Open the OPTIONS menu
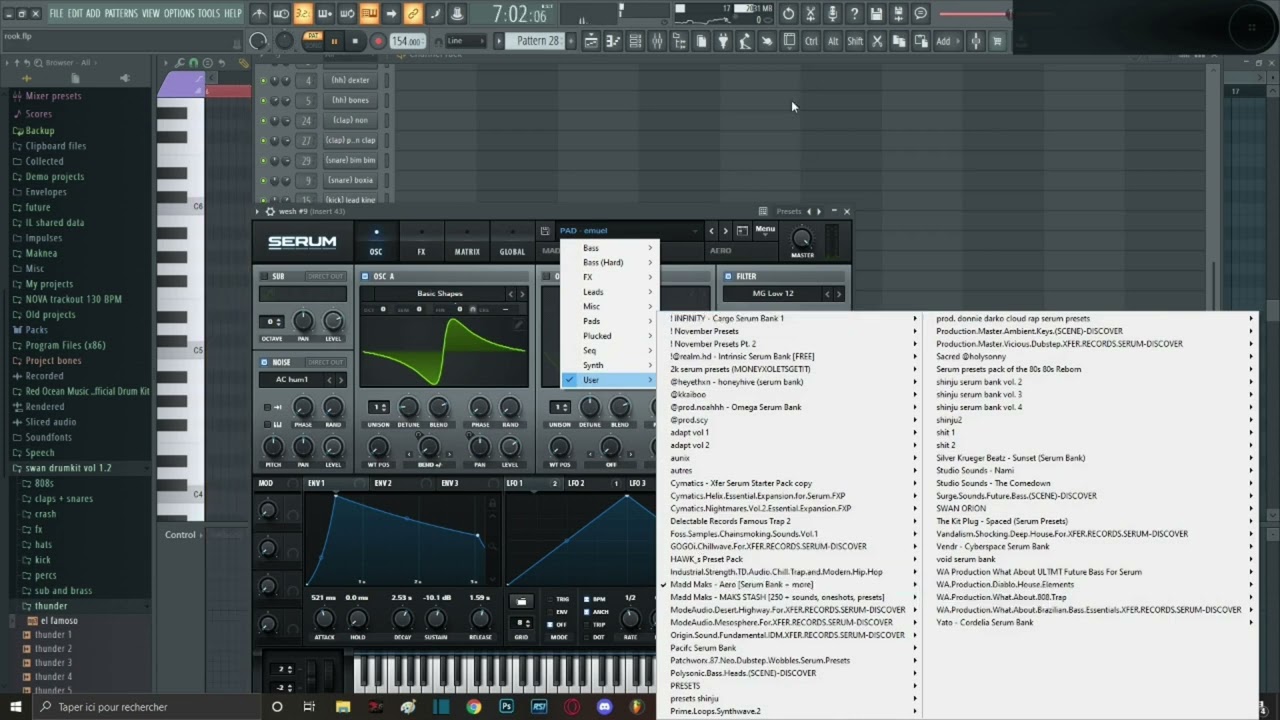The height and width of the screenshot is (720, 1280). pos(179,14)
